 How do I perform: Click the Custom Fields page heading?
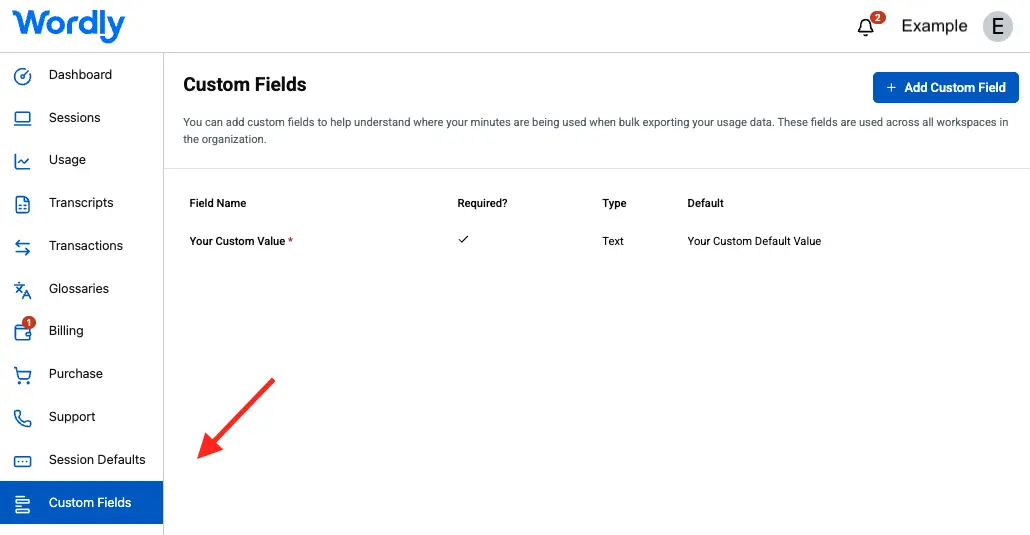(244, 84)
